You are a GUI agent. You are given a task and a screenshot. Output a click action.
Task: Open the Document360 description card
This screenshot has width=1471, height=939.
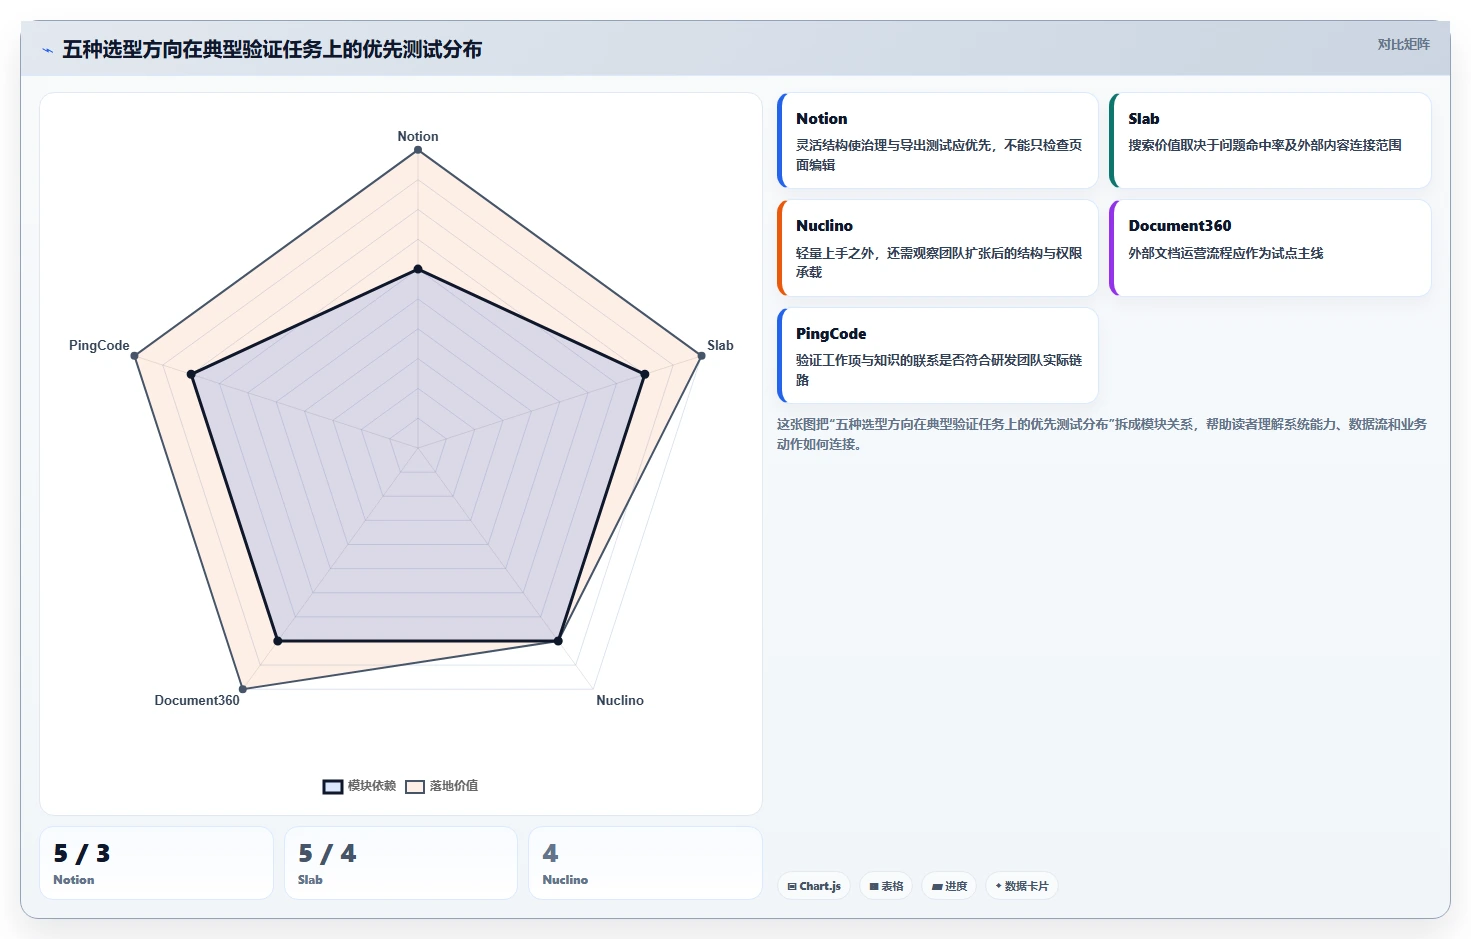pos(1270,248)
